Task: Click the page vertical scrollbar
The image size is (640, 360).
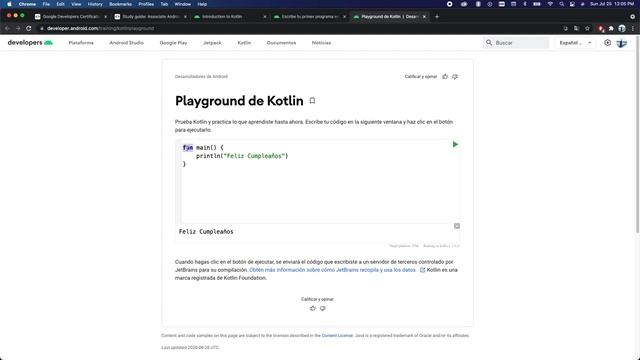Action: coord(637,135)
